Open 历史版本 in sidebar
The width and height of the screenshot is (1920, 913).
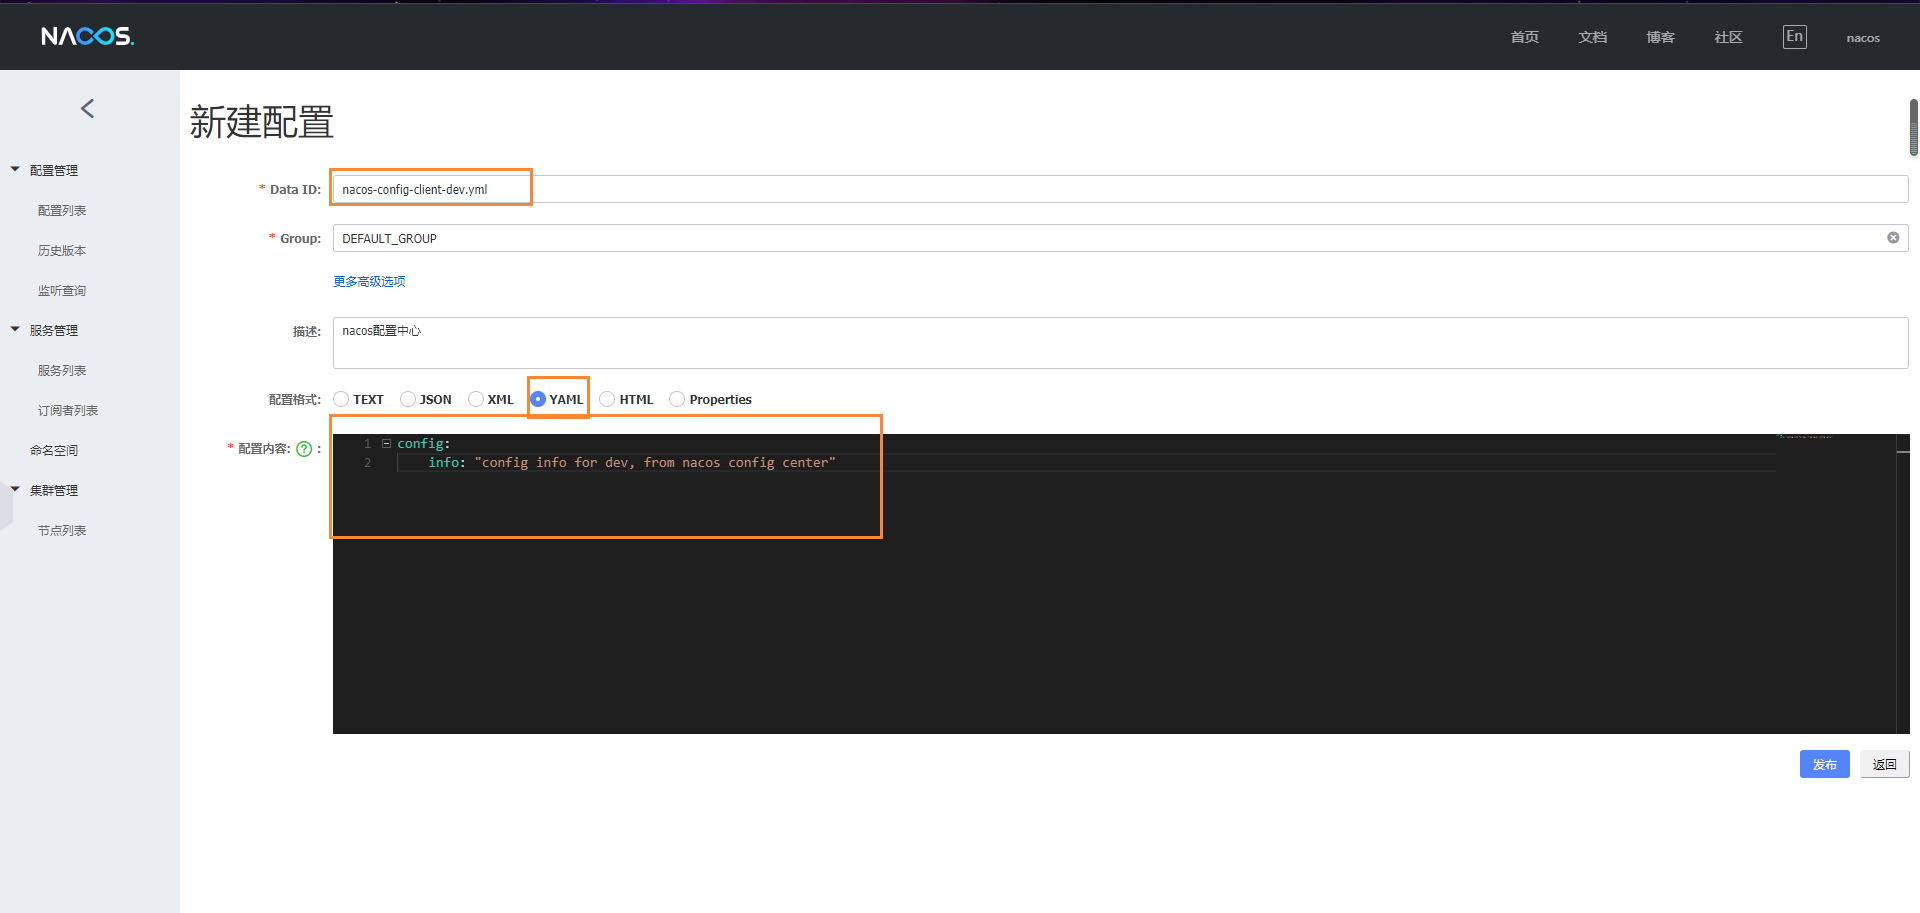click(62, 250)
